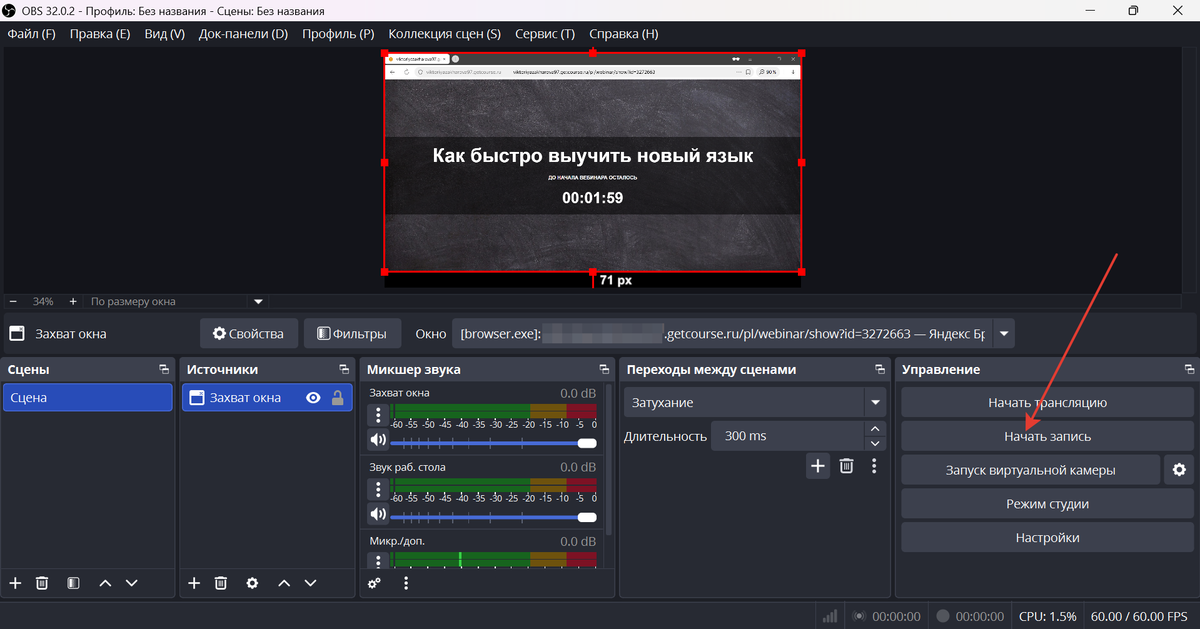The image size is (1200, 629).
Task: Mute the Захват окна audio channel
Action: (x=378, y=440)
